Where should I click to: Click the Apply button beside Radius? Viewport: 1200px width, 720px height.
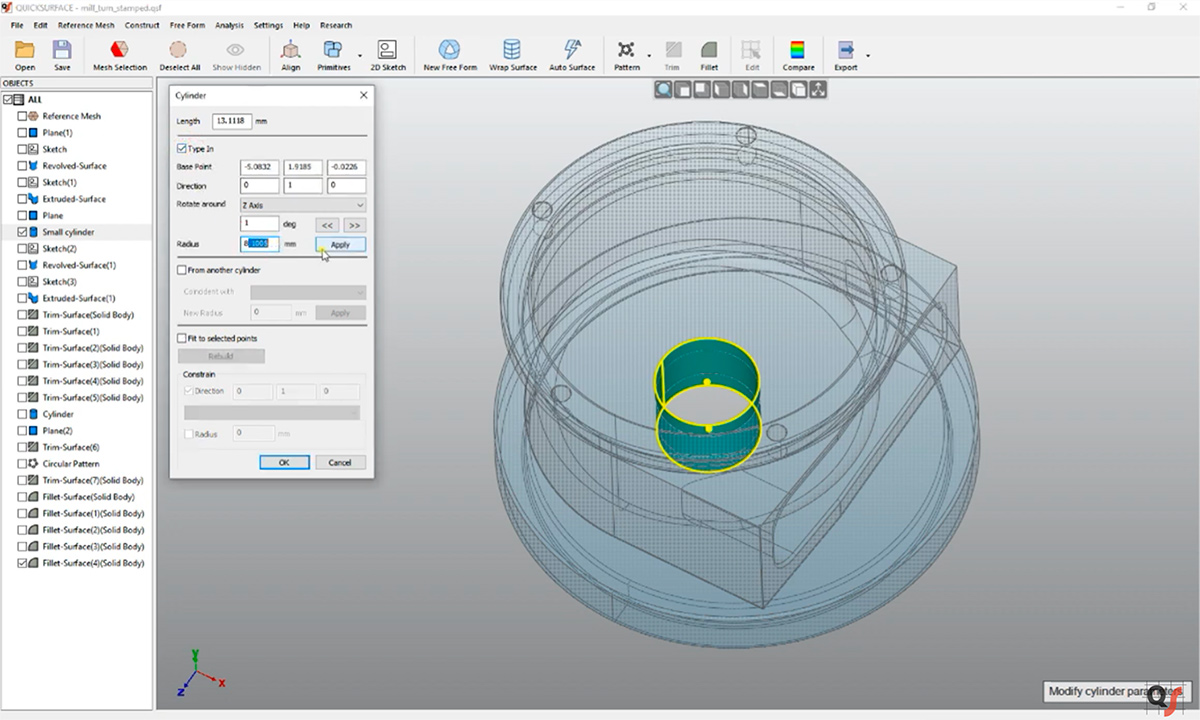click(x=340, y=244)
